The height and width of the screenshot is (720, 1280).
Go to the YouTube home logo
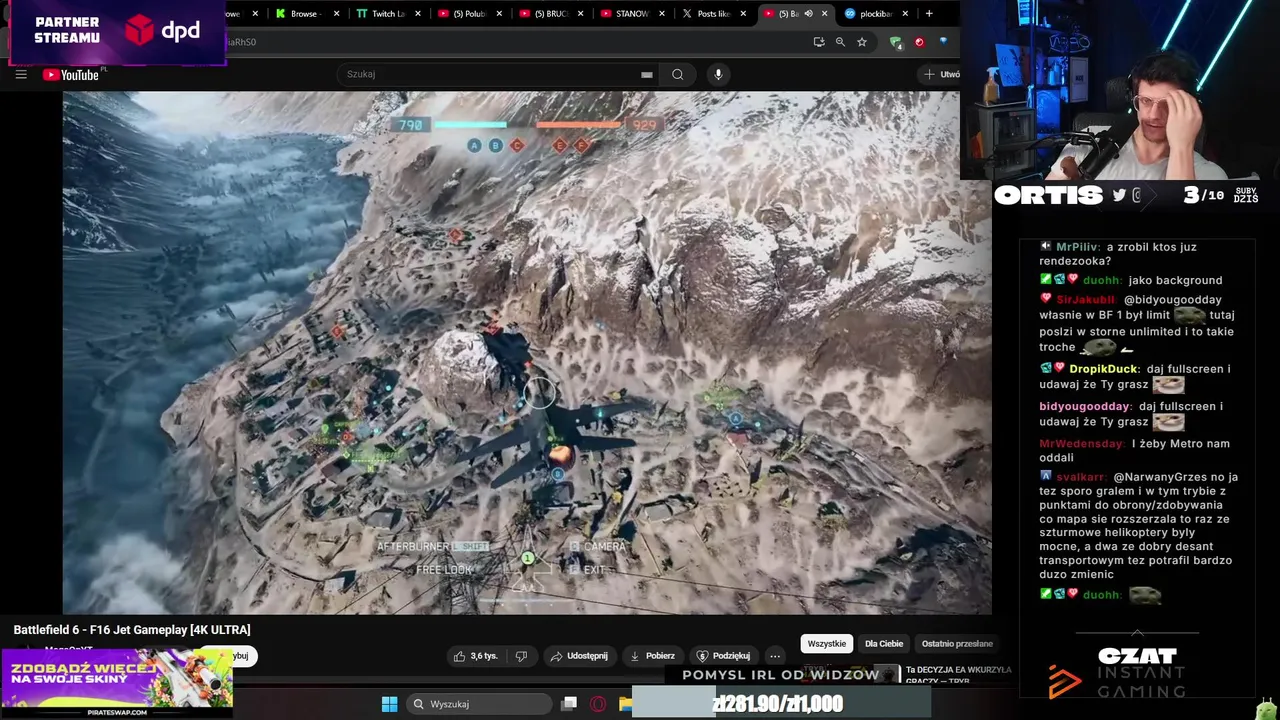click(71, 75)
